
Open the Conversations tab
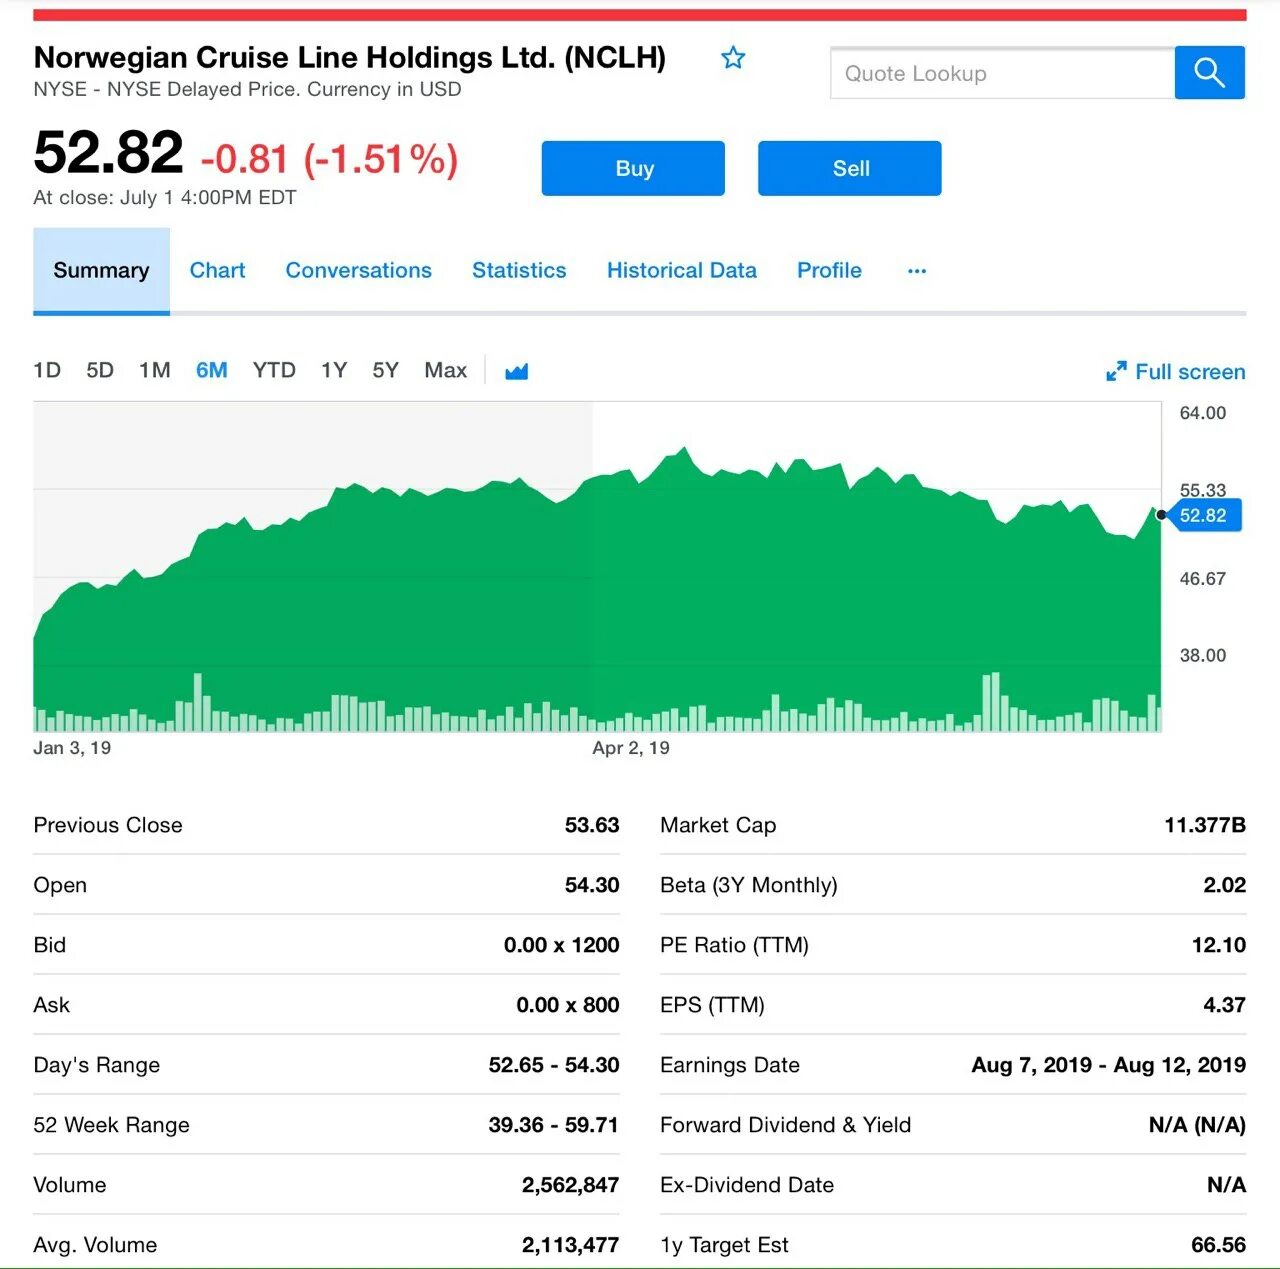pos(358,271)
